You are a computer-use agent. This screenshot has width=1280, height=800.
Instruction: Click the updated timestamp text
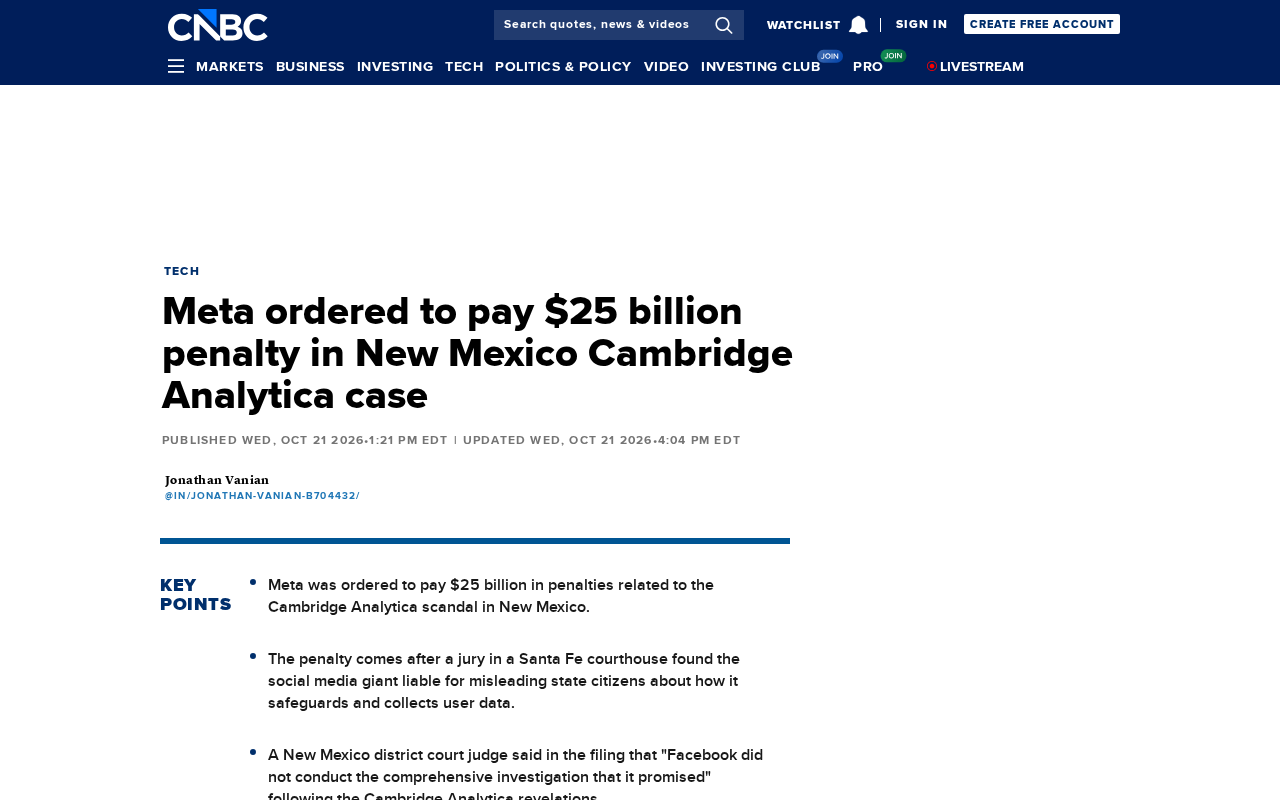pos(602,440)
